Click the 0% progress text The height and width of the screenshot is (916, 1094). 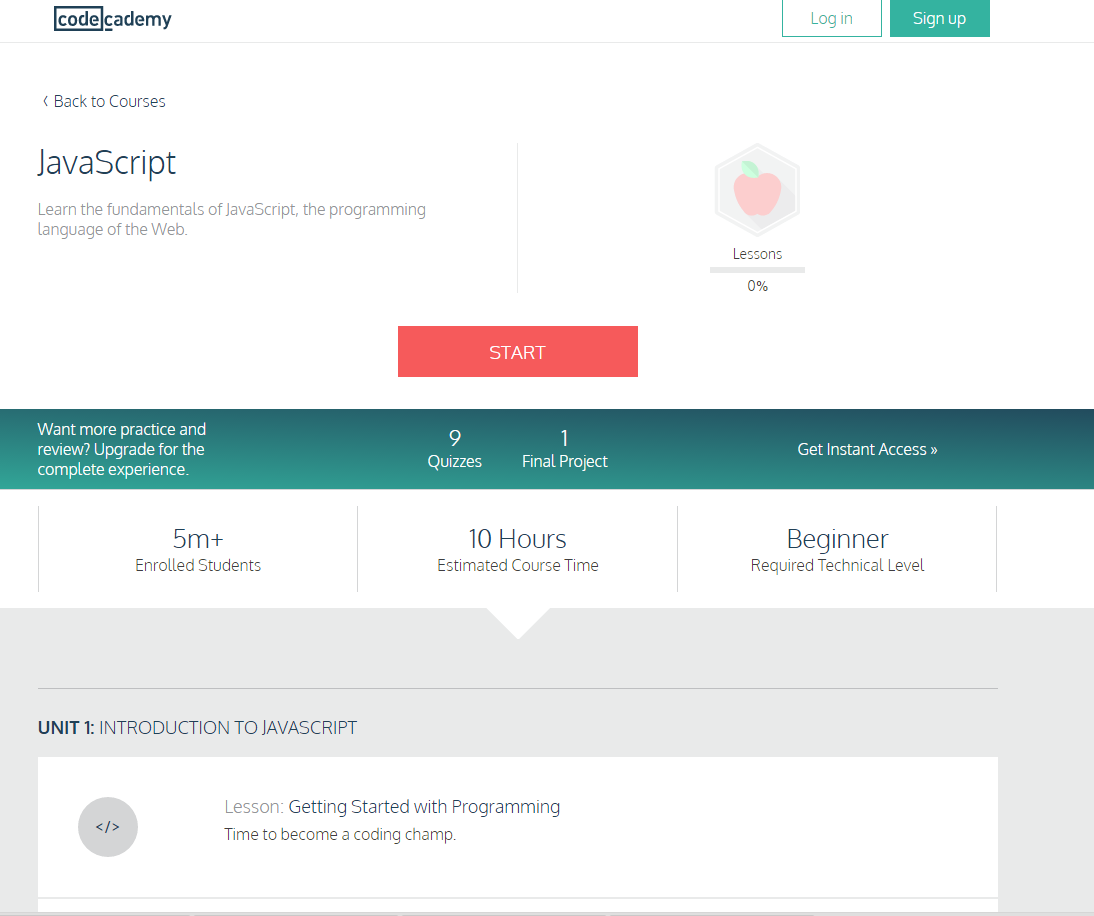point(757,286)
